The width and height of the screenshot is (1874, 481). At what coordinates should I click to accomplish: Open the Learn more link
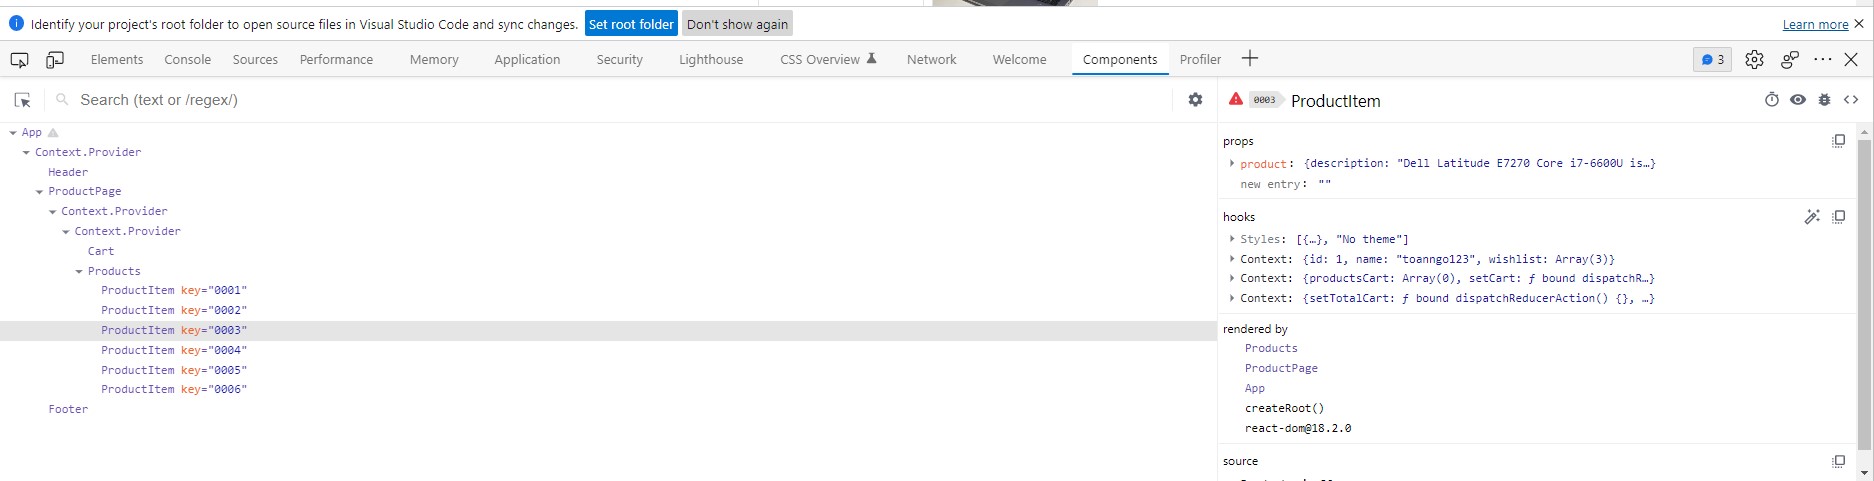[x=1814, y=24]
